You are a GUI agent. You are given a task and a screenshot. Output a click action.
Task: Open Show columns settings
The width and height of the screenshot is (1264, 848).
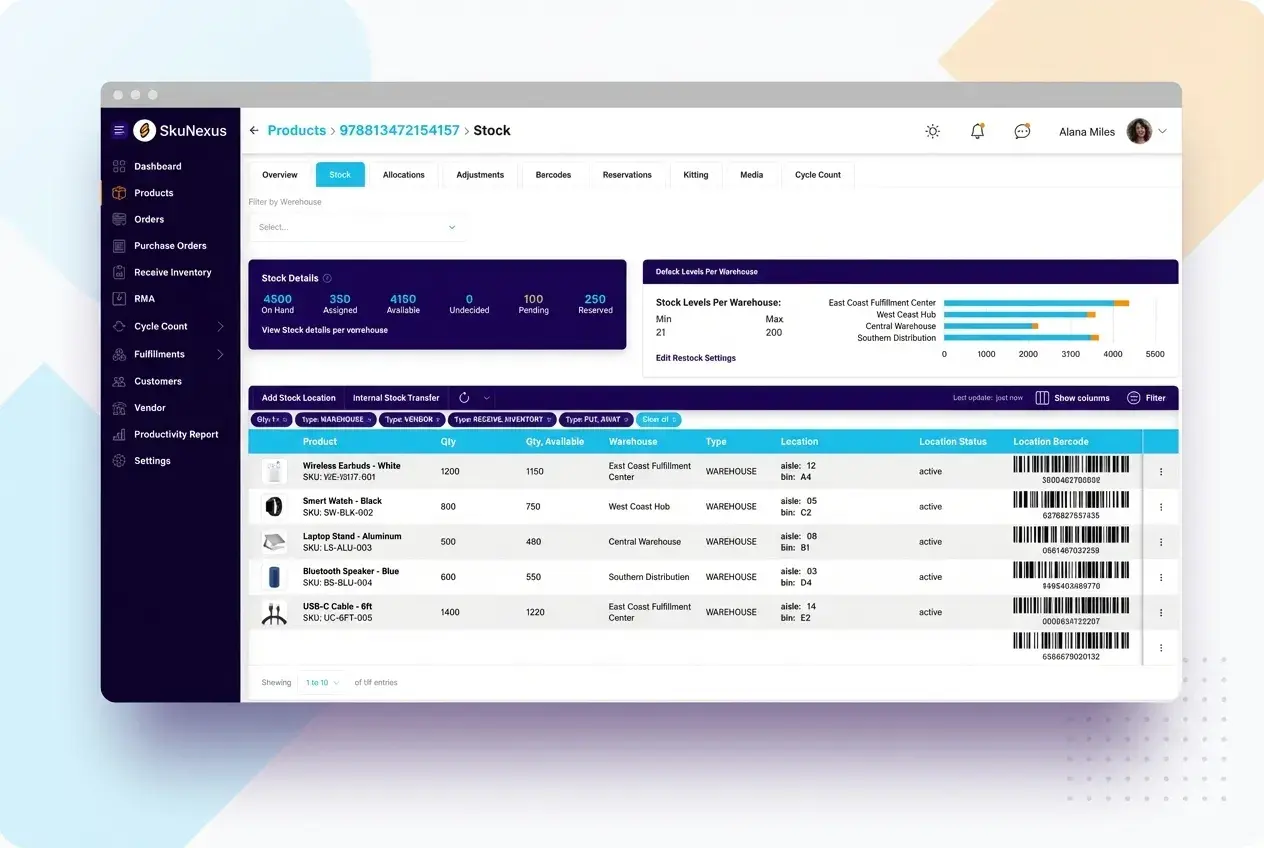1072,397
